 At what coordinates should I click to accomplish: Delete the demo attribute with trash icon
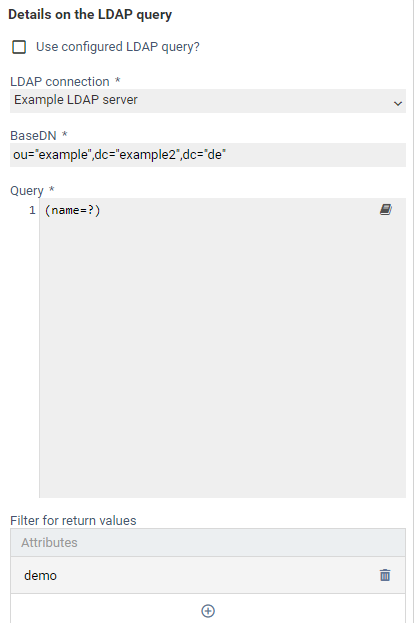click(x=385, y=575)
